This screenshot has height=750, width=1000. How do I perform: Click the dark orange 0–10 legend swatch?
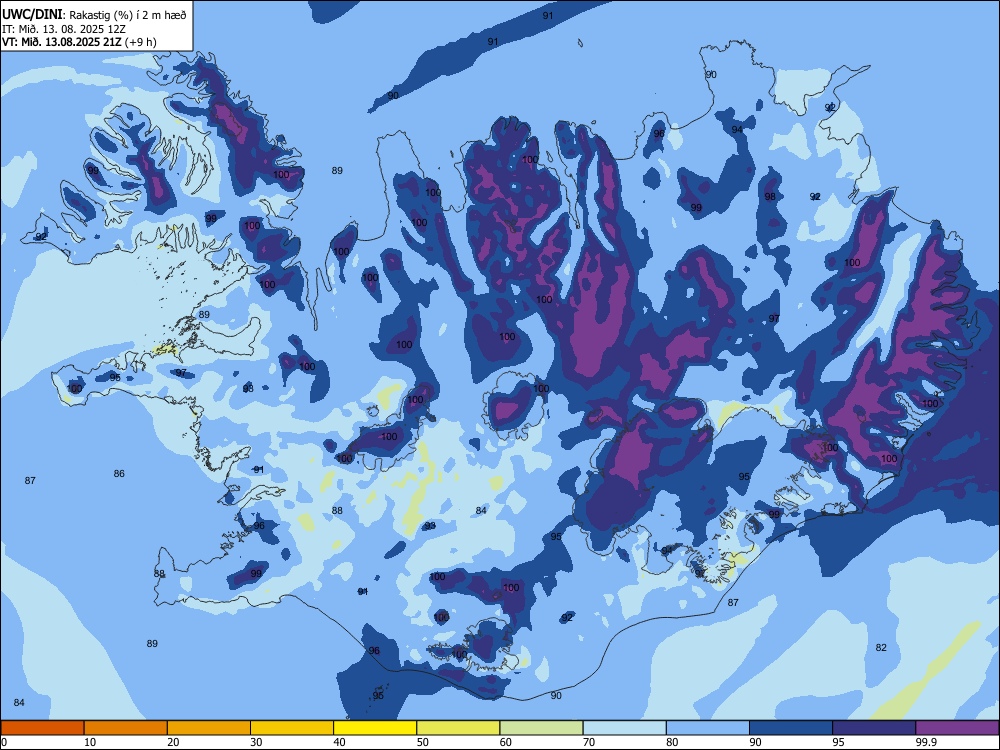pyautogui.click(x=42, y=728)
